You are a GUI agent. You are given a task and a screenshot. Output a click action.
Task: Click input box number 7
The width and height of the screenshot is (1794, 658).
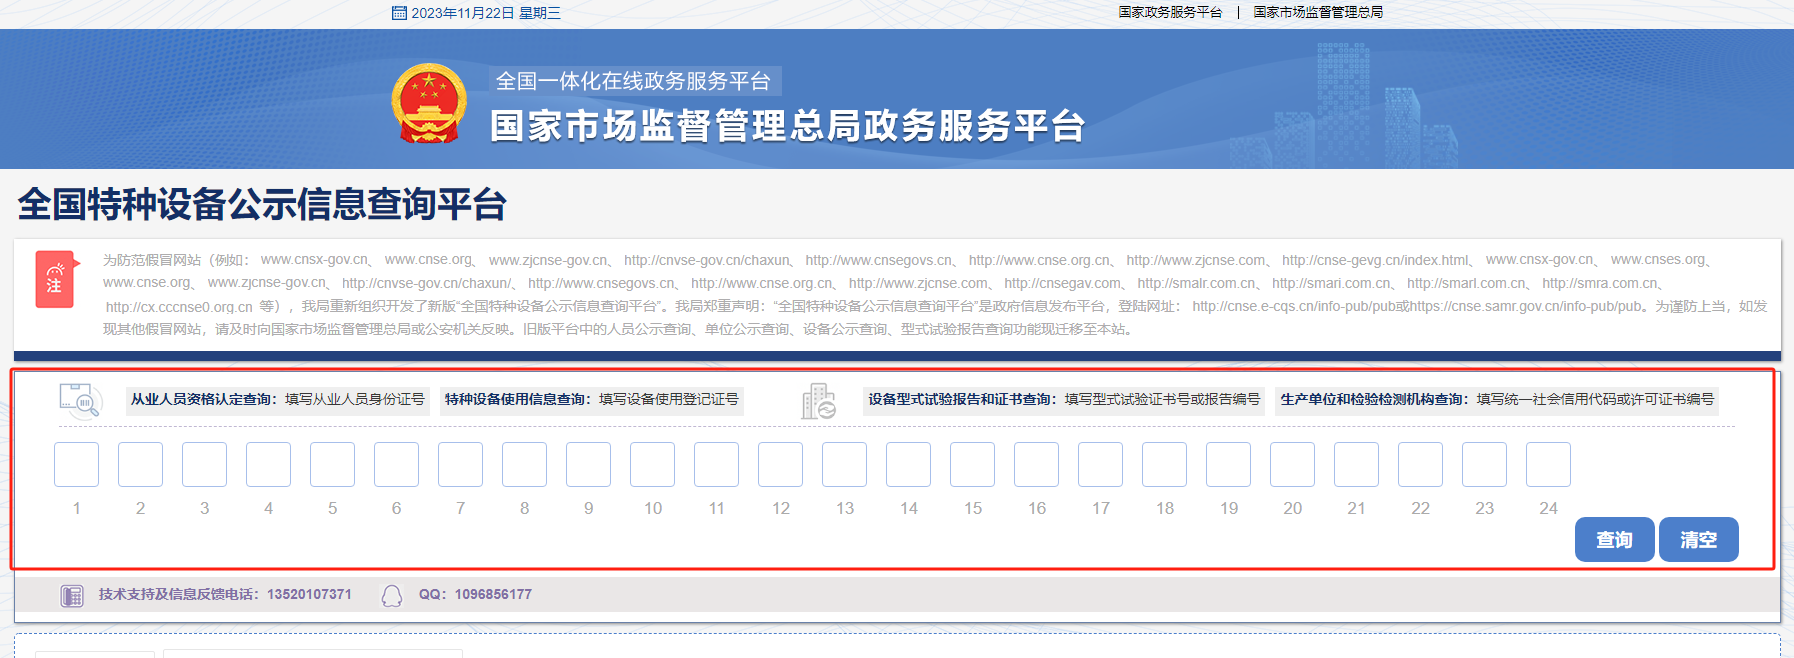point(461,465)
